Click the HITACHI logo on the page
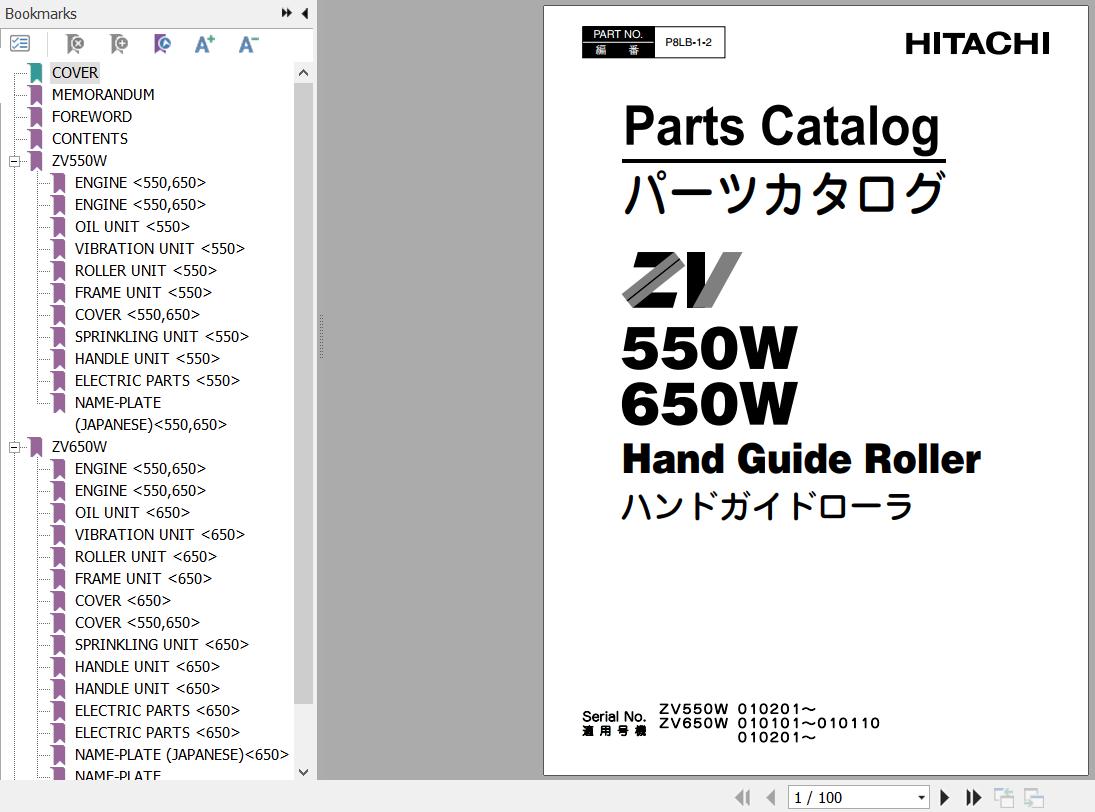Viewport: 1095px width, 812px height. tap(977, 44)
